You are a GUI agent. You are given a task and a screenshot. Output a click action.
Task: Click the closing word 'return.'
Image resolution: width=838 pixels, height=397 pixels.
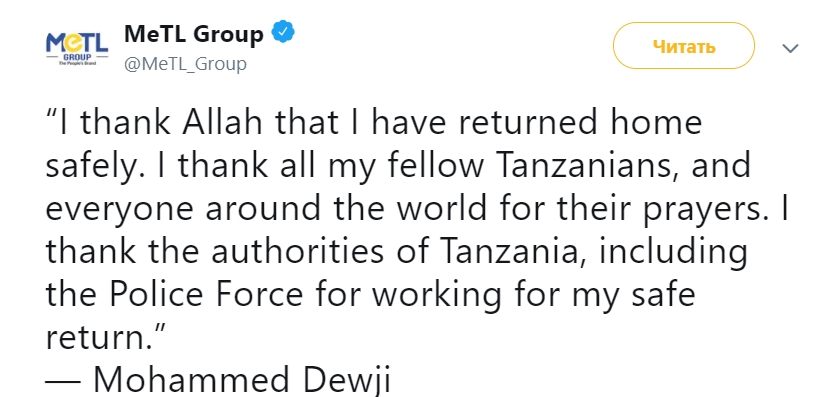point(107,338)
